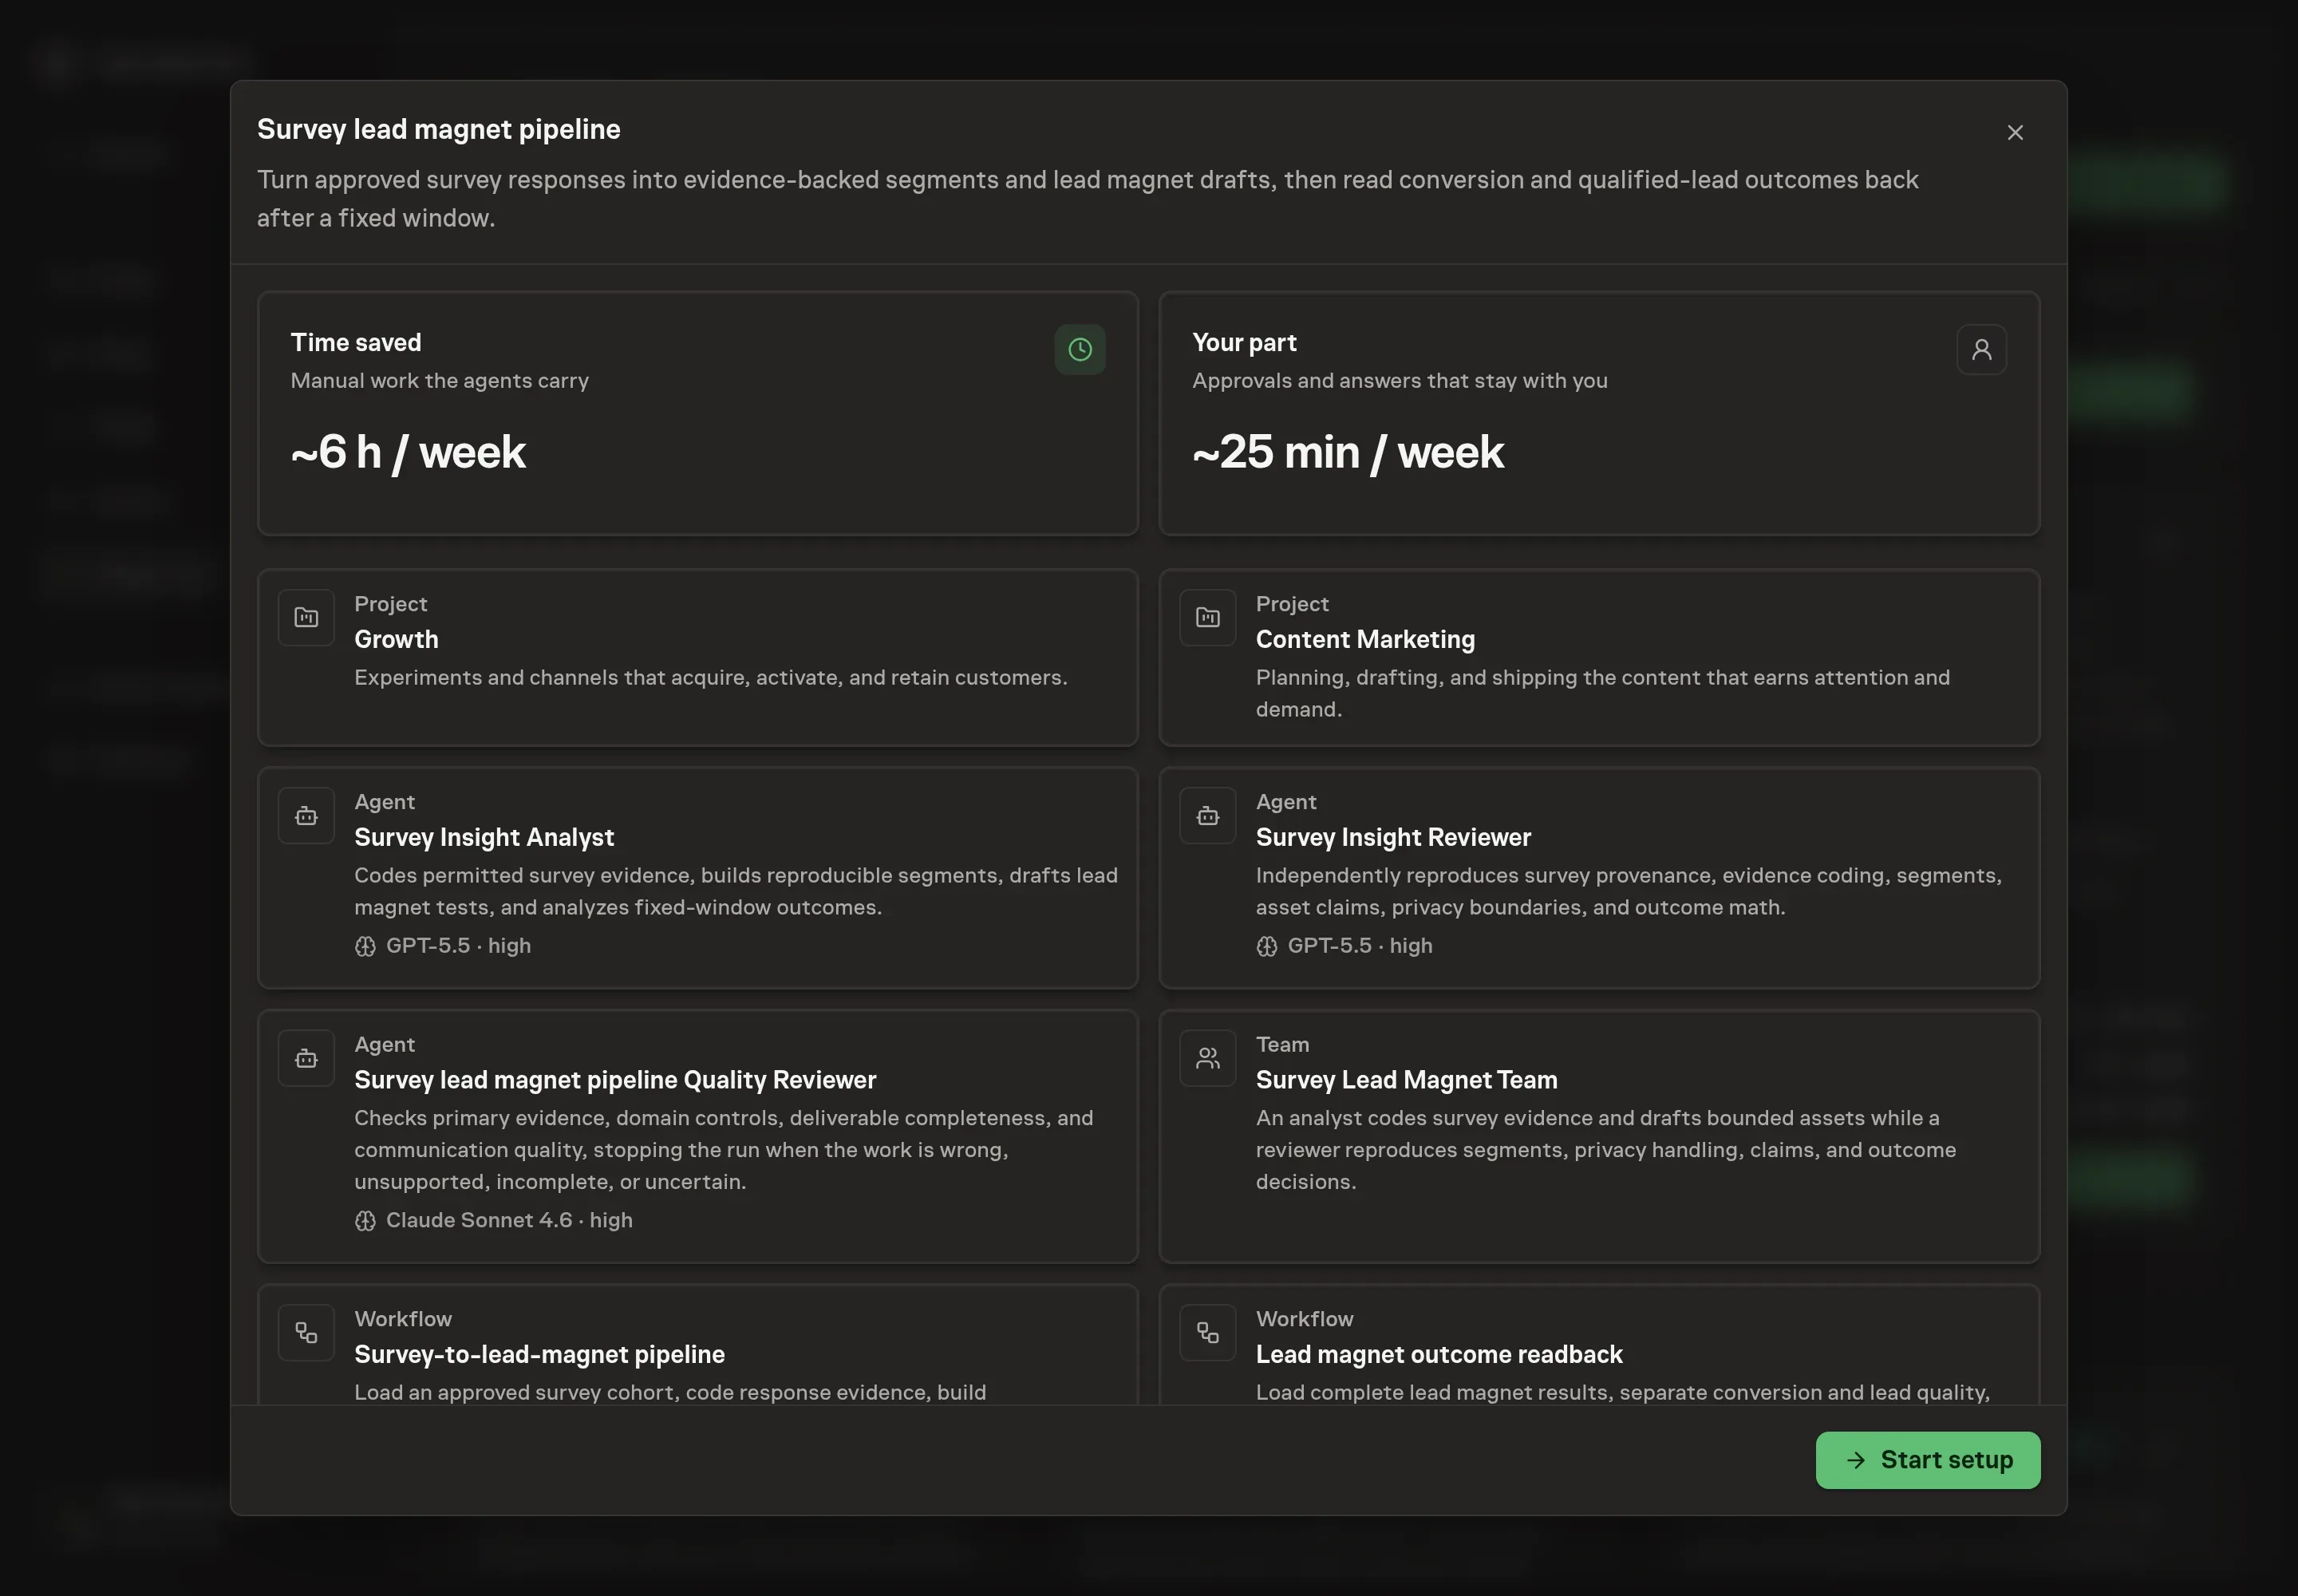
Task: Click the Time saved heading
Action: 356,342
